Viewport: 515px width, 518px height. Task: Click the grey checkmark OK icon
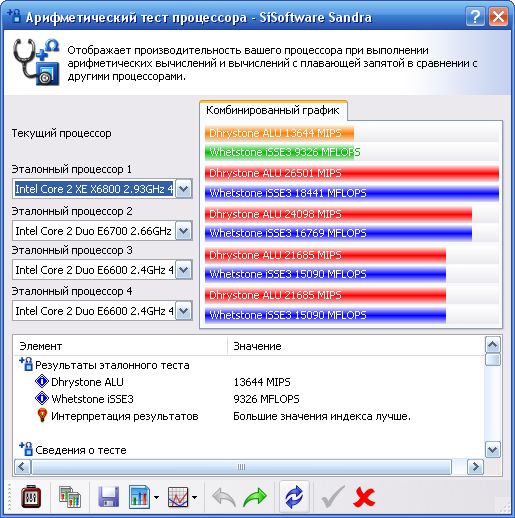coord(333,497)
